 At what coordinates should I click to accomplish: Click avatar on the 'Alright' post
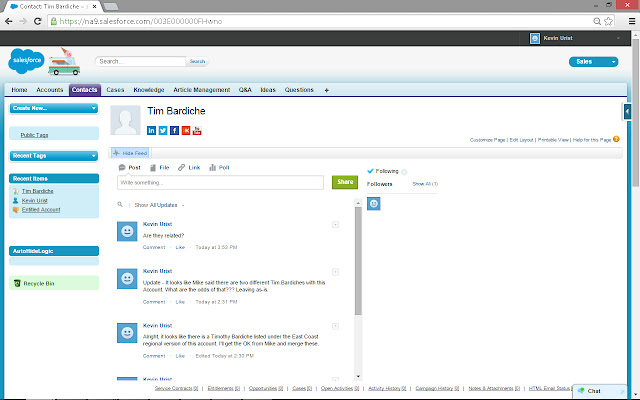(127, 333)
